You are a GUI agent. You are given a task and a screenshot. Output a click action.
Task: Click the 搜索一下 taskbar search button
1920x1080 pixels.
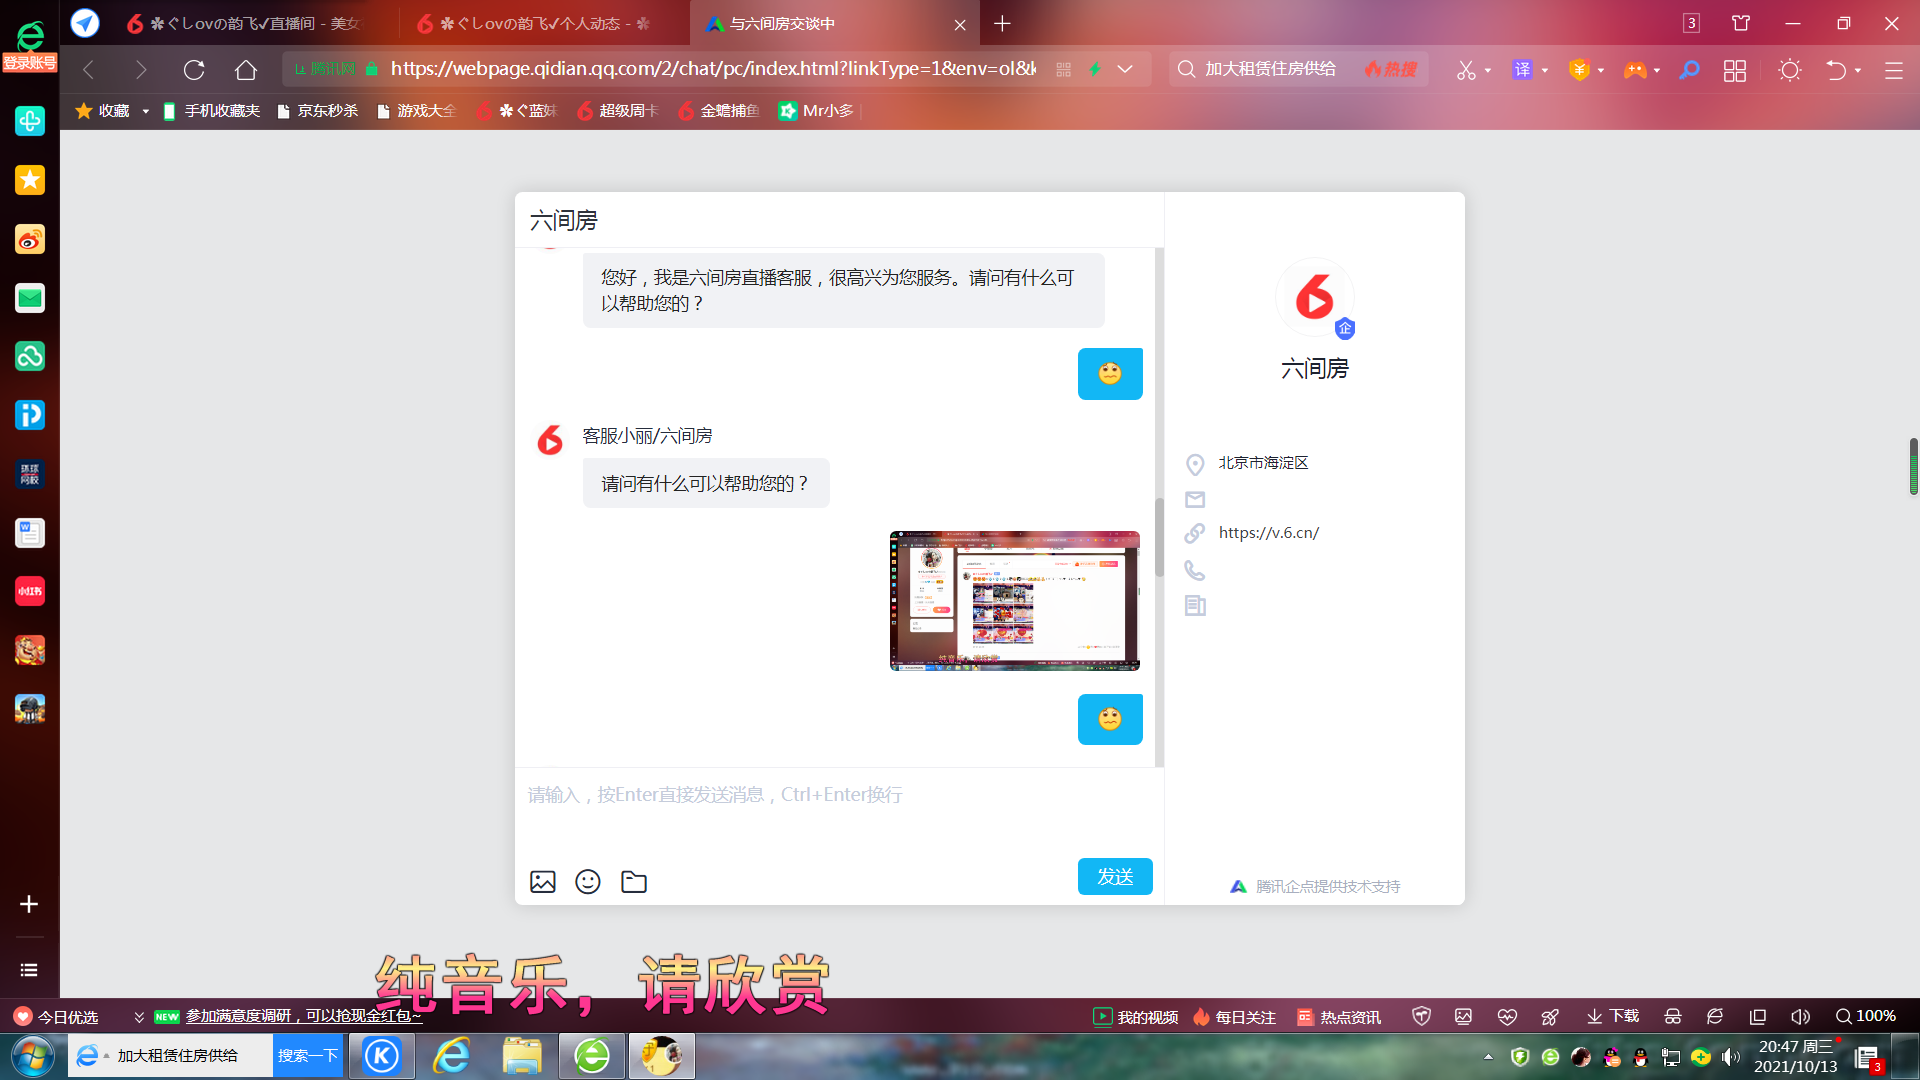click(x=308, y=1056)
